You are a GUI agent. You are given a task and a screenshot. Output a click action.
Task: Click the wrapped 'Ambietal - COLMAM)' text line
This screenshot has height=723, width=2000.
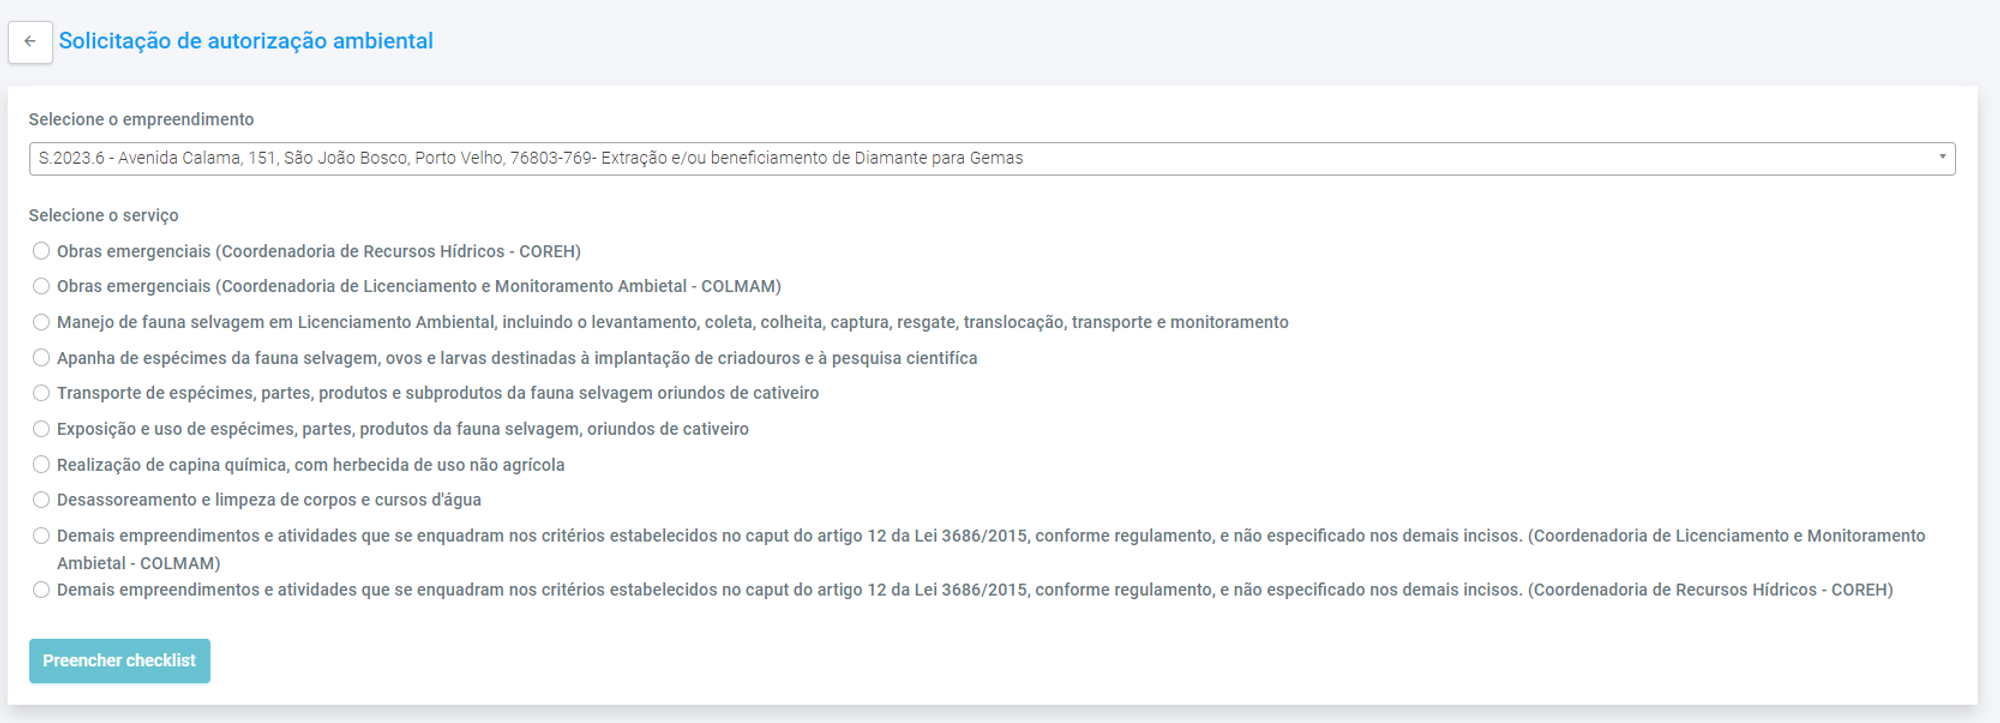(138, 563)
